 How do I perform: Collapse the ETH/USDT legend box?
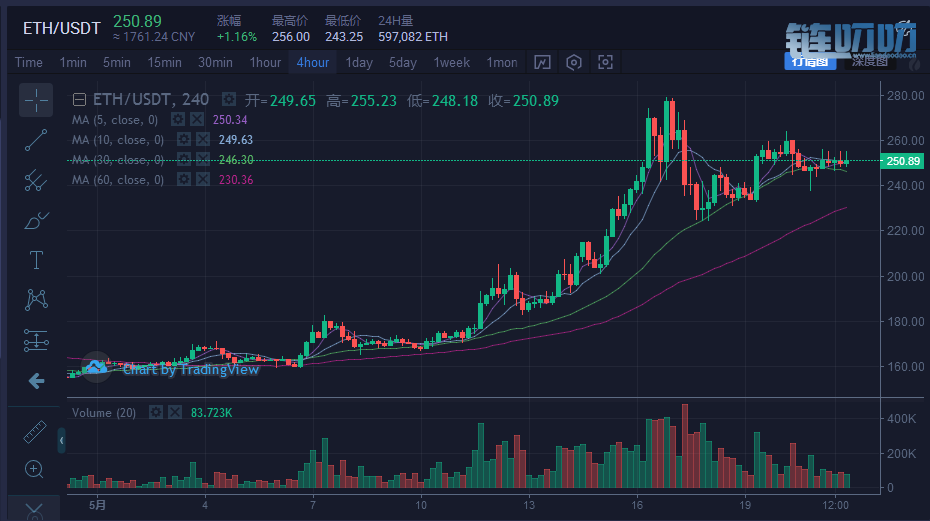tap(79, 100)
